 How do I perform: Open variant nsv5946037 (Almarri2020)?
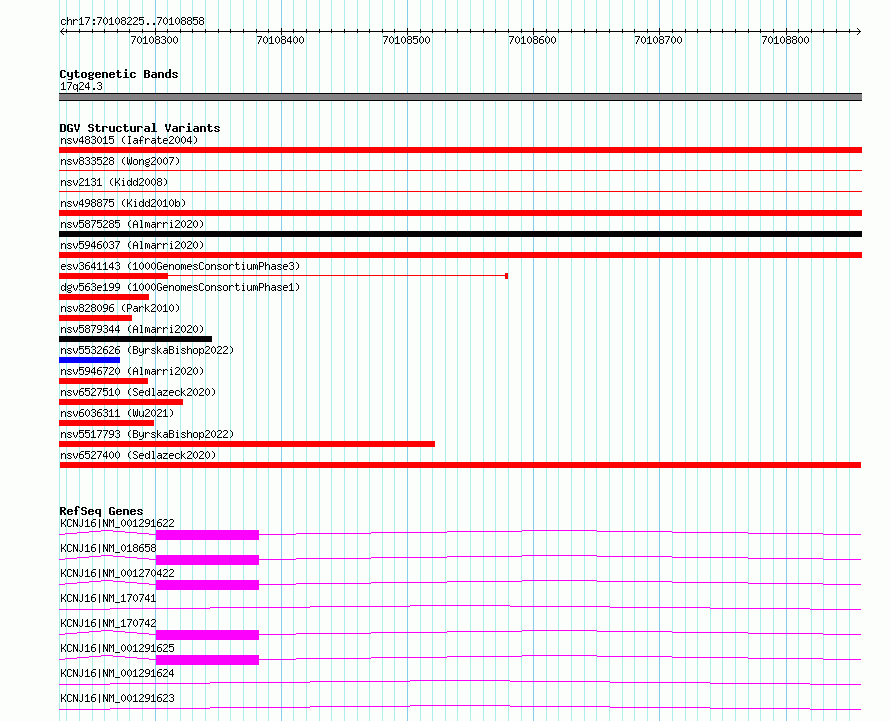point(132,245)
